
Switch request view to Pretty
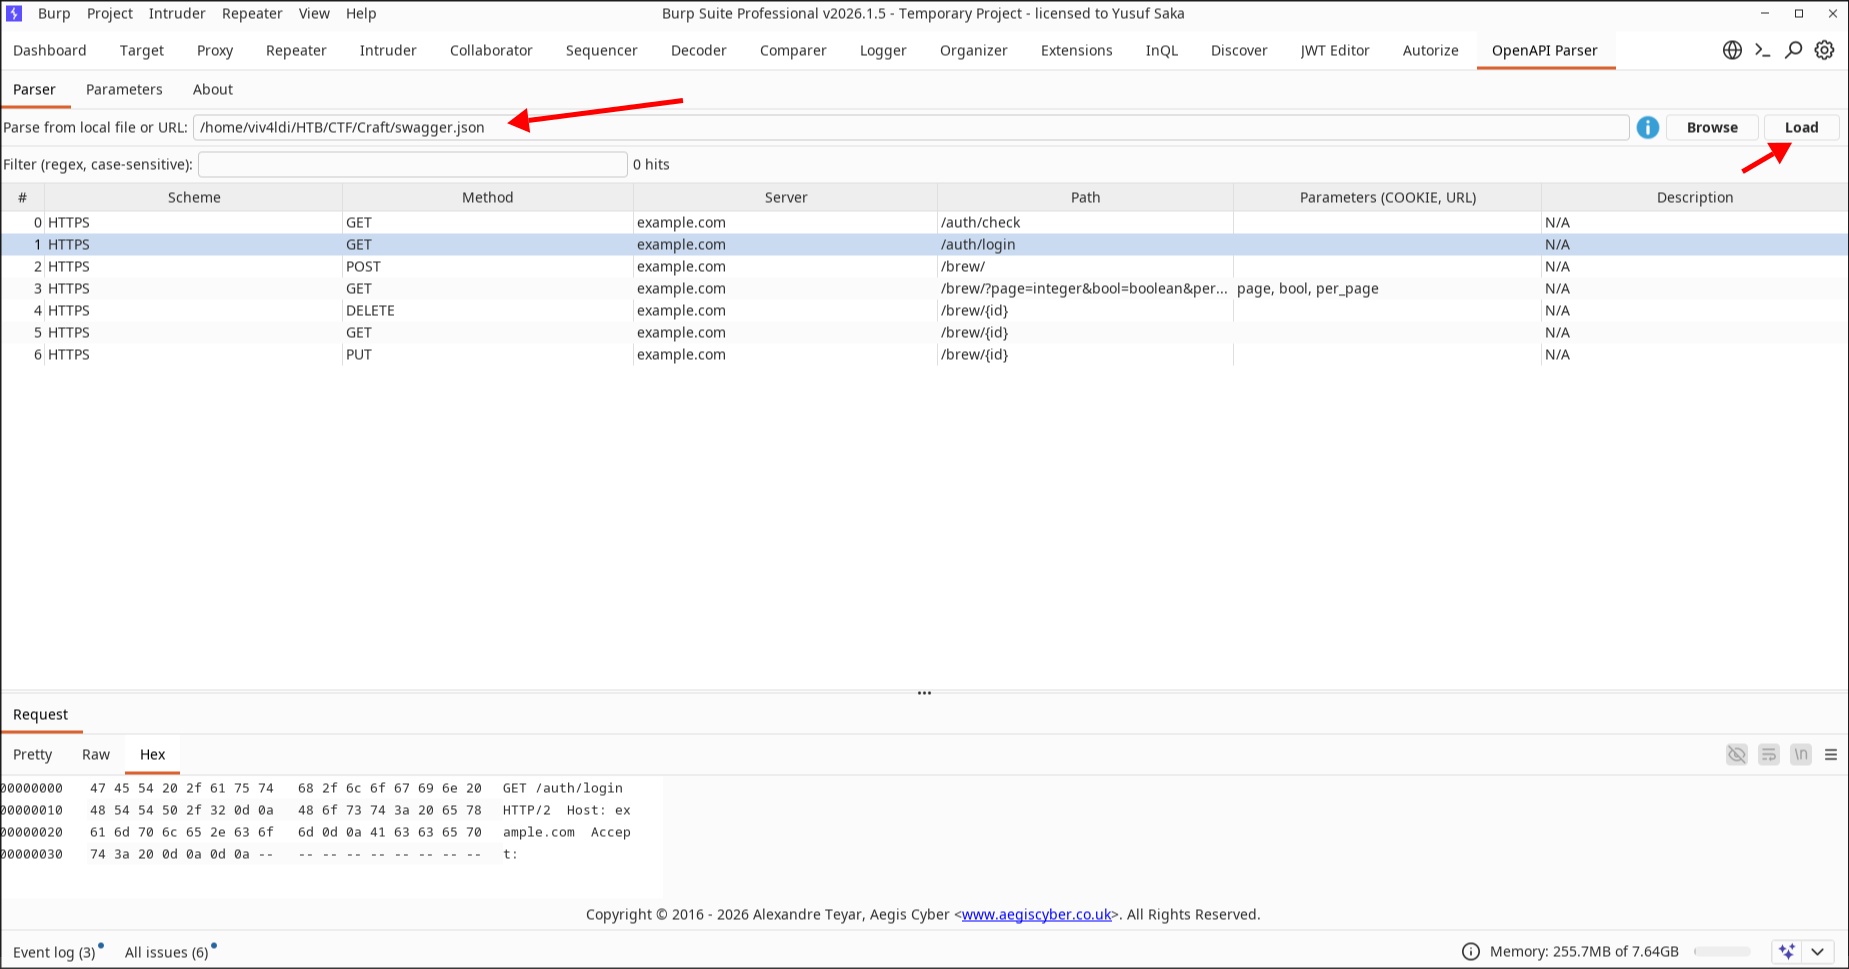coord(33,754)
